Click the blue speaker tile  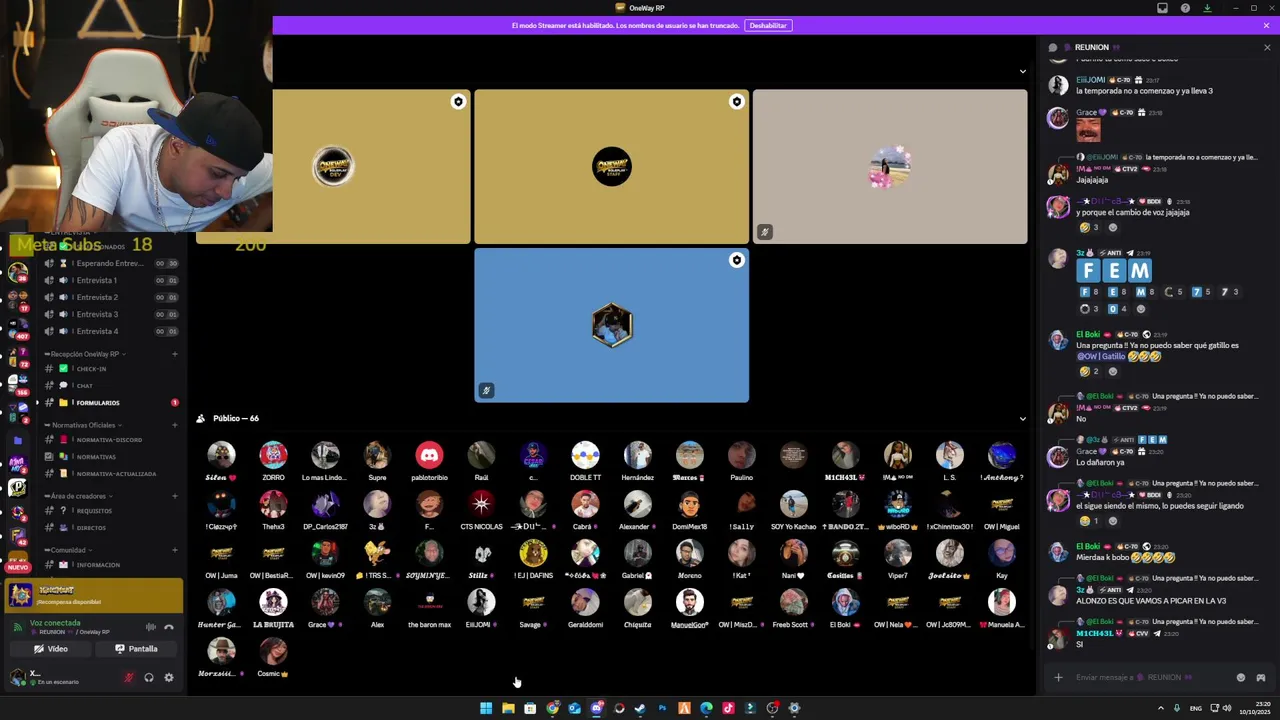(x=611, y=326)
